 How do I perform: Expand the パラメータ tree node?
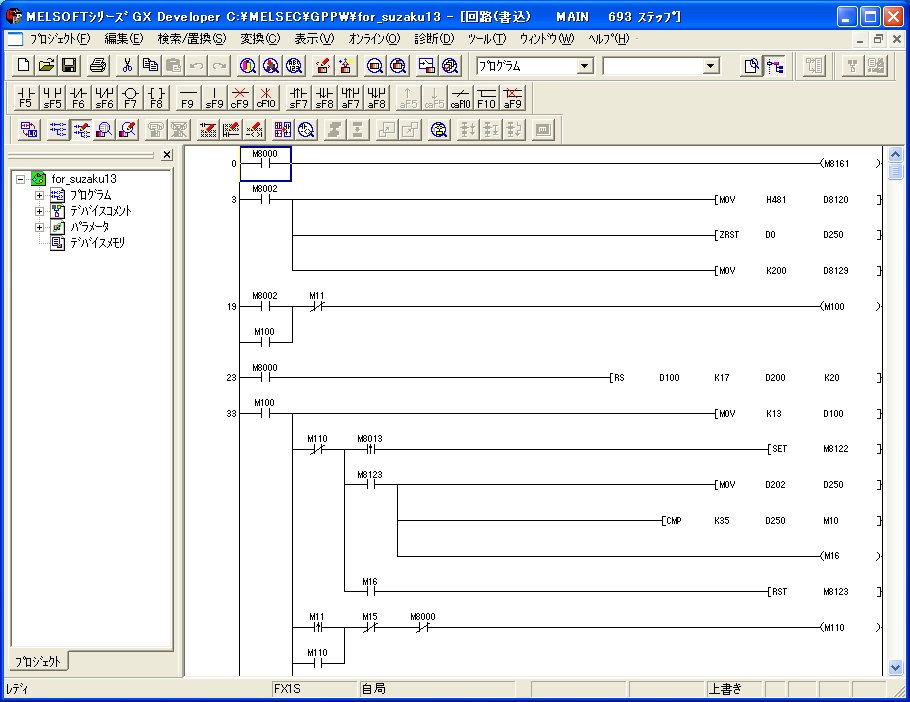pos(40,227)
